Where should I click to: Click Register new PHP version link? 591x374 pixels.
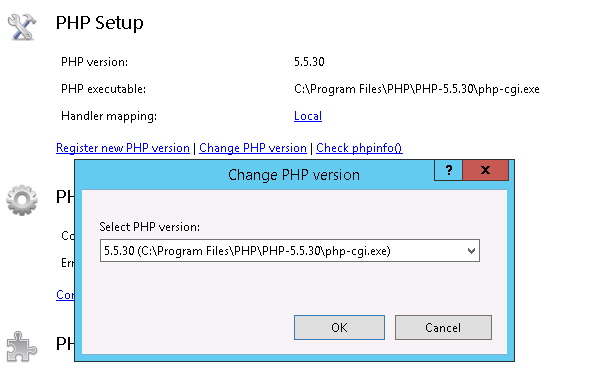pos(123,148)
